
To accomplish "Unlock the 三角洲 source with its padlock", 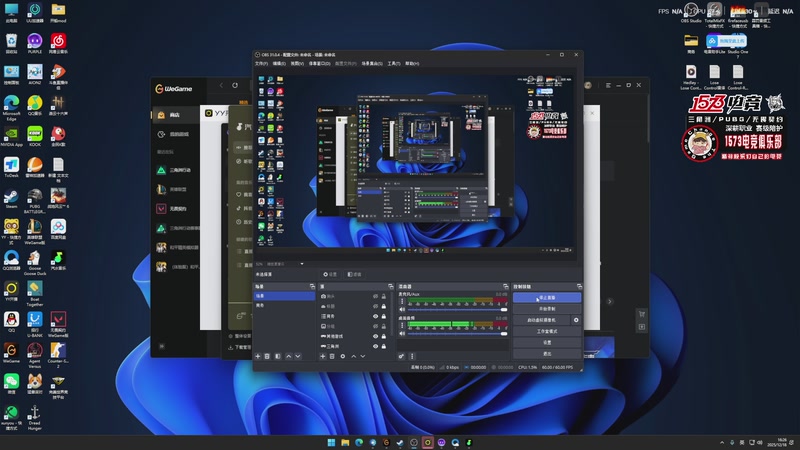I will tap(384, 346).
